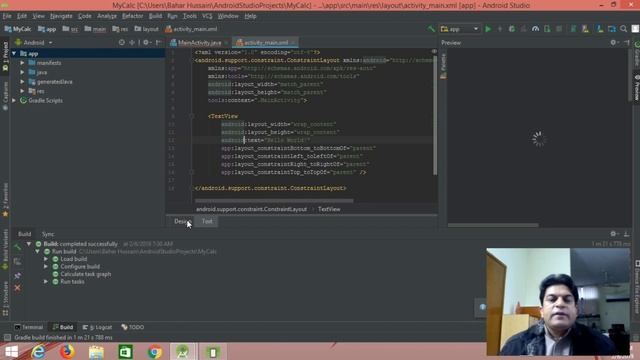
Task: Expand the manifests folder
Action: 22,63
